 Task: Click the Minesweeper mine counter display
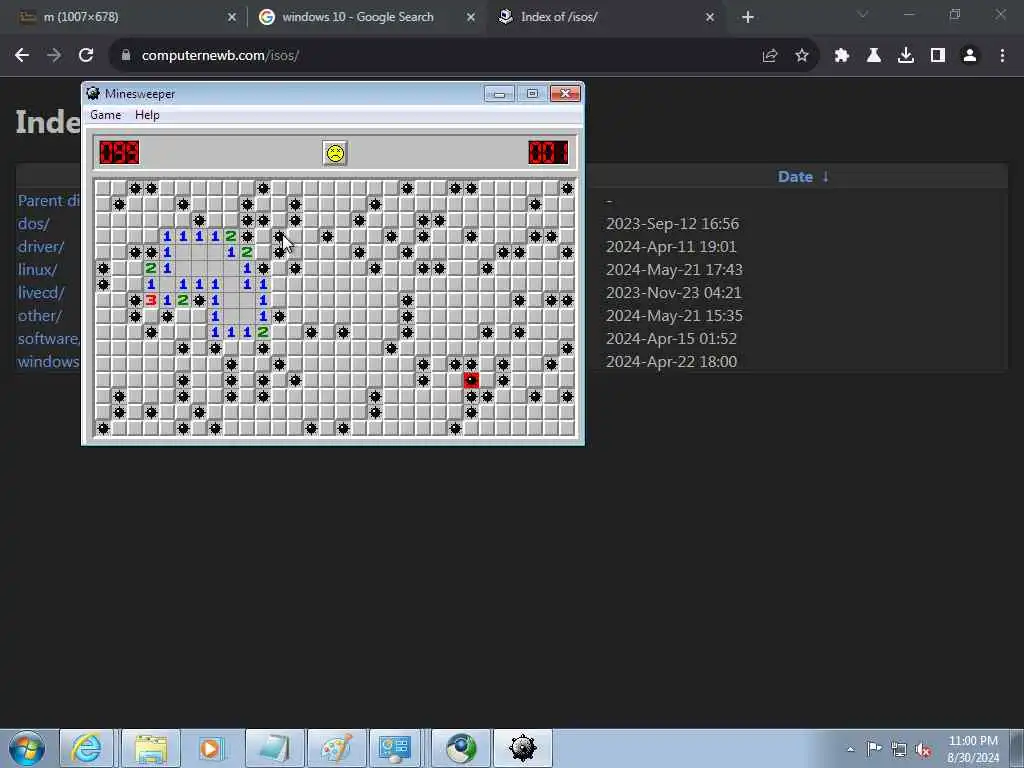point(120,153)
